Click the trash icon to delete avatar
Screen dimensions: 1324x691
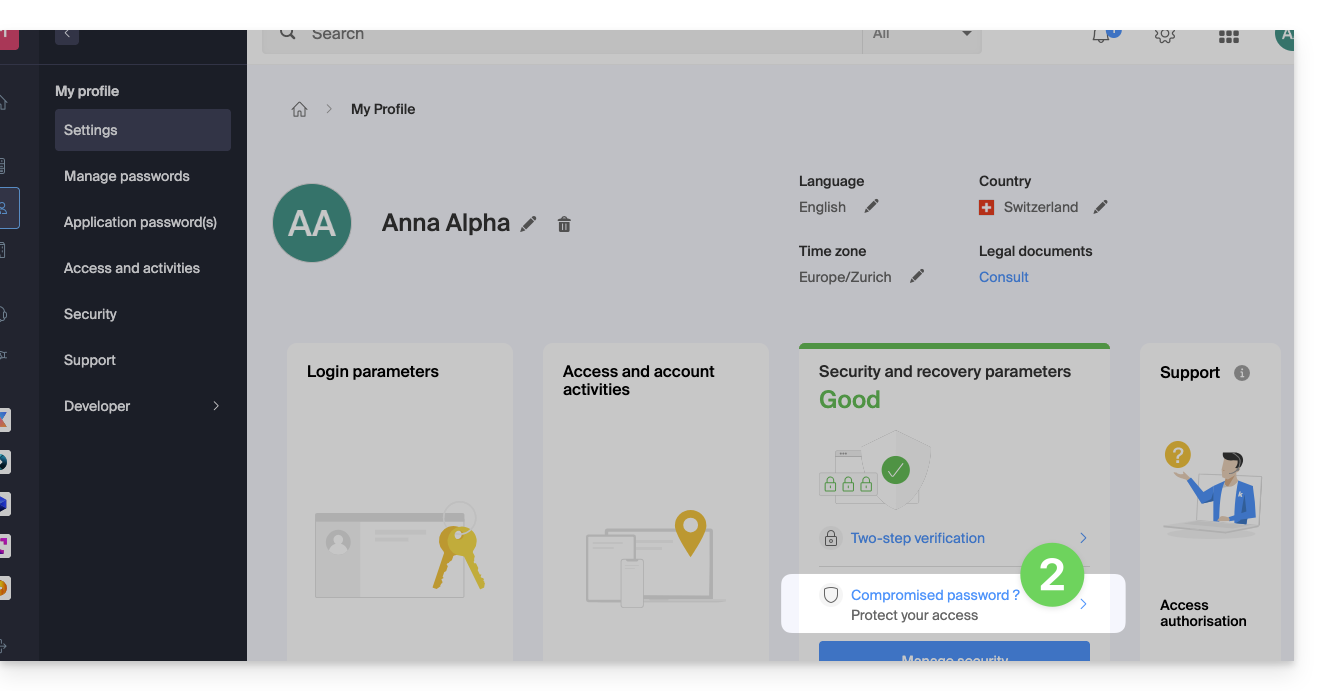[564, 224]
